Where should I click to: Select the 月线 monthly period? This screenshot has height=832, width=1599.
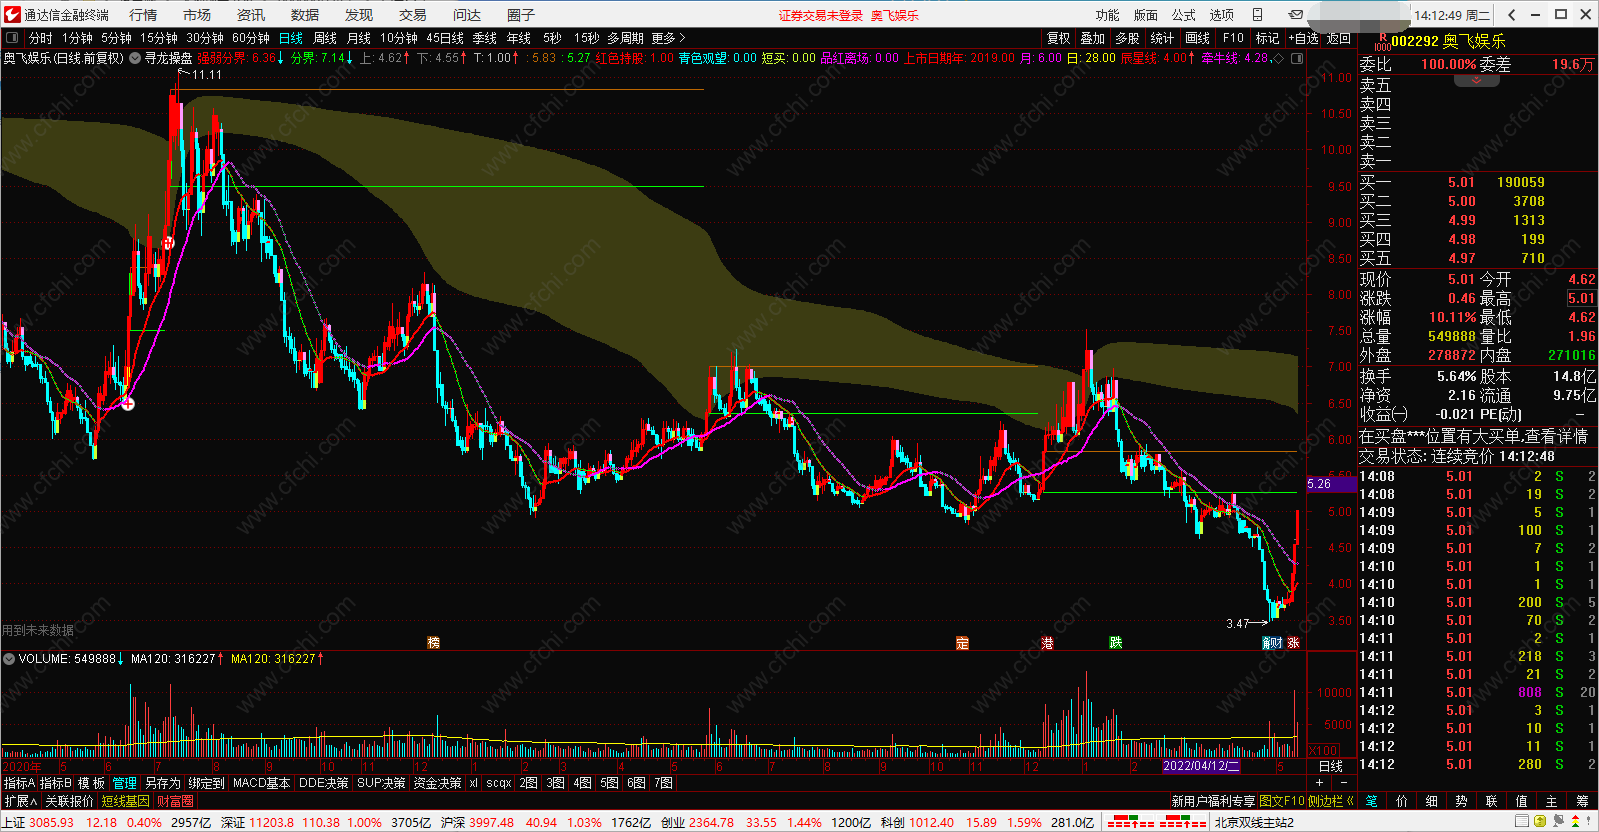[x=359, y=38]
